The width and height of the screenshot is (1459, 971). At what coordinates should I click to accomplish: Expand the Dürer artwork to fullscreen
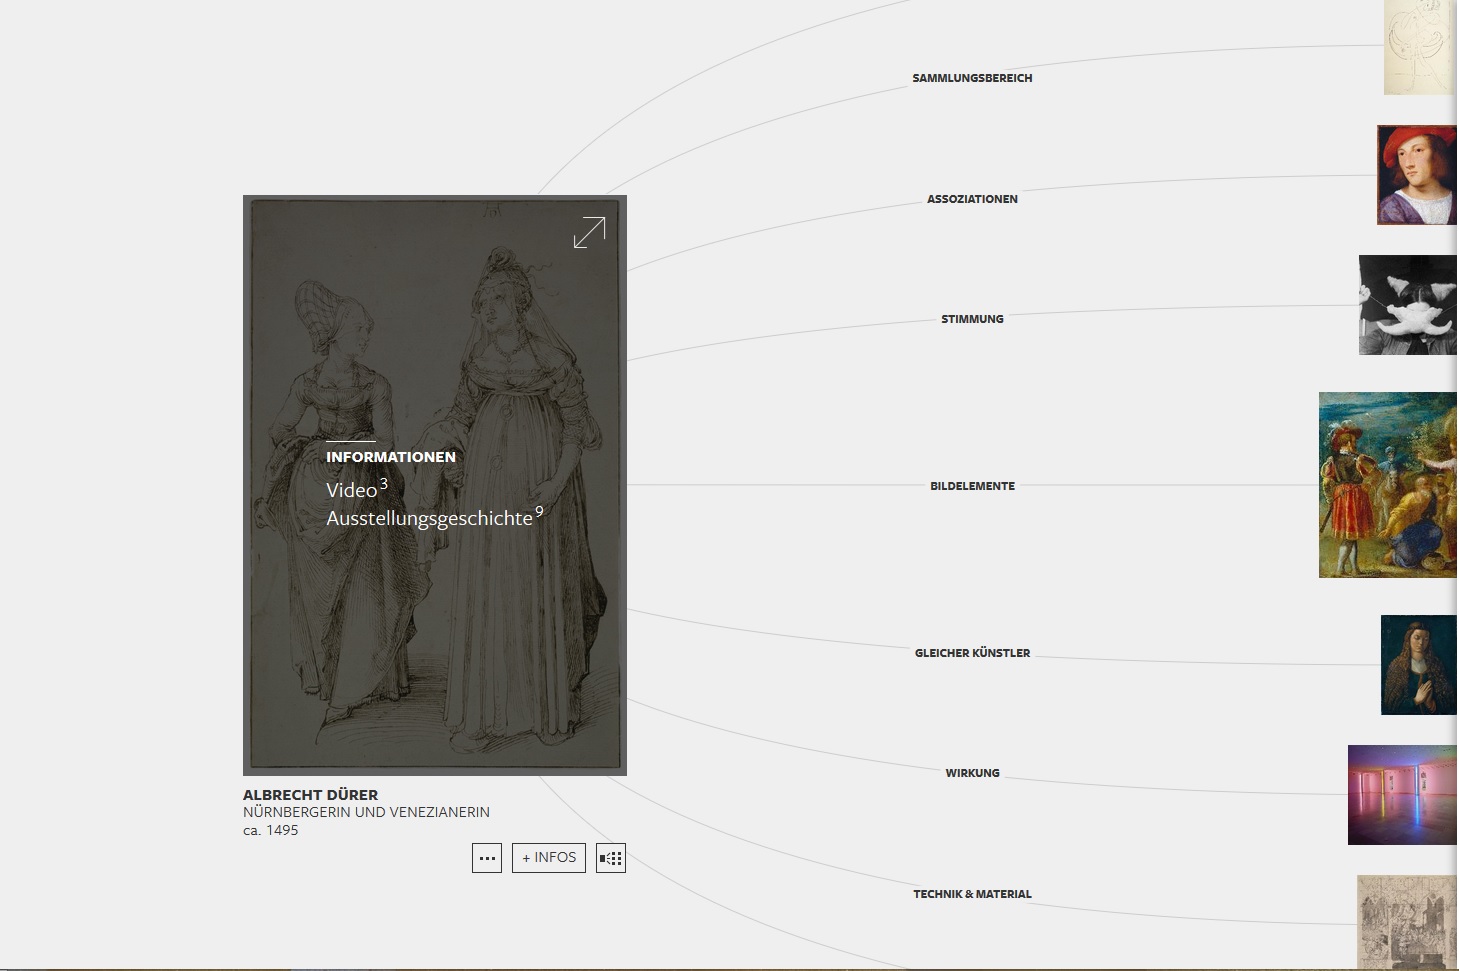click(x=589, y=232)
